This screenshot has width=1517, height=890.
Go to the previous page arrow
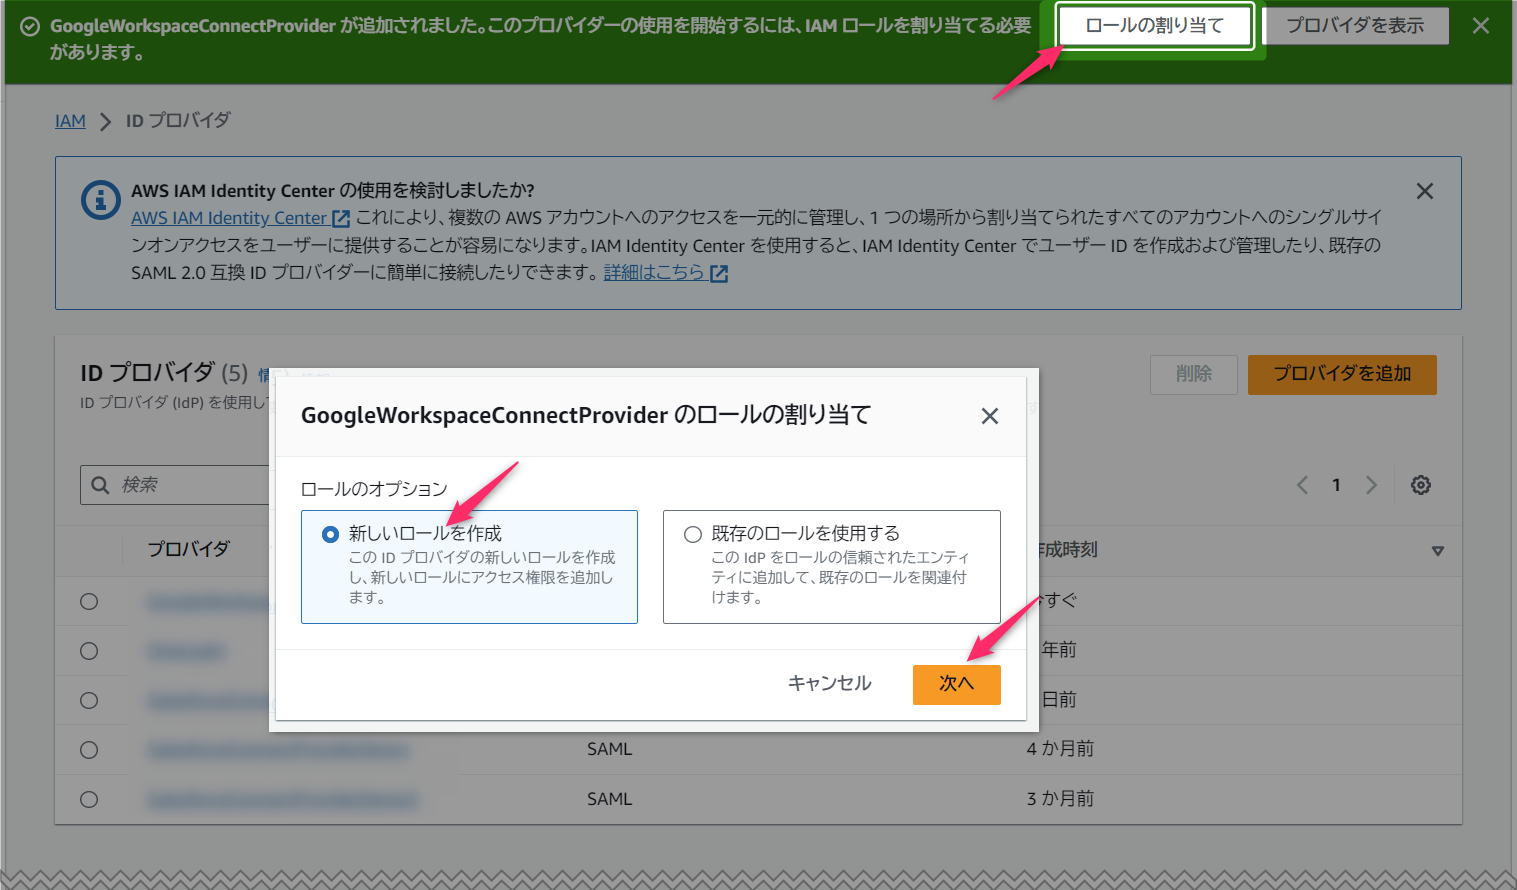pos(1302,485)
